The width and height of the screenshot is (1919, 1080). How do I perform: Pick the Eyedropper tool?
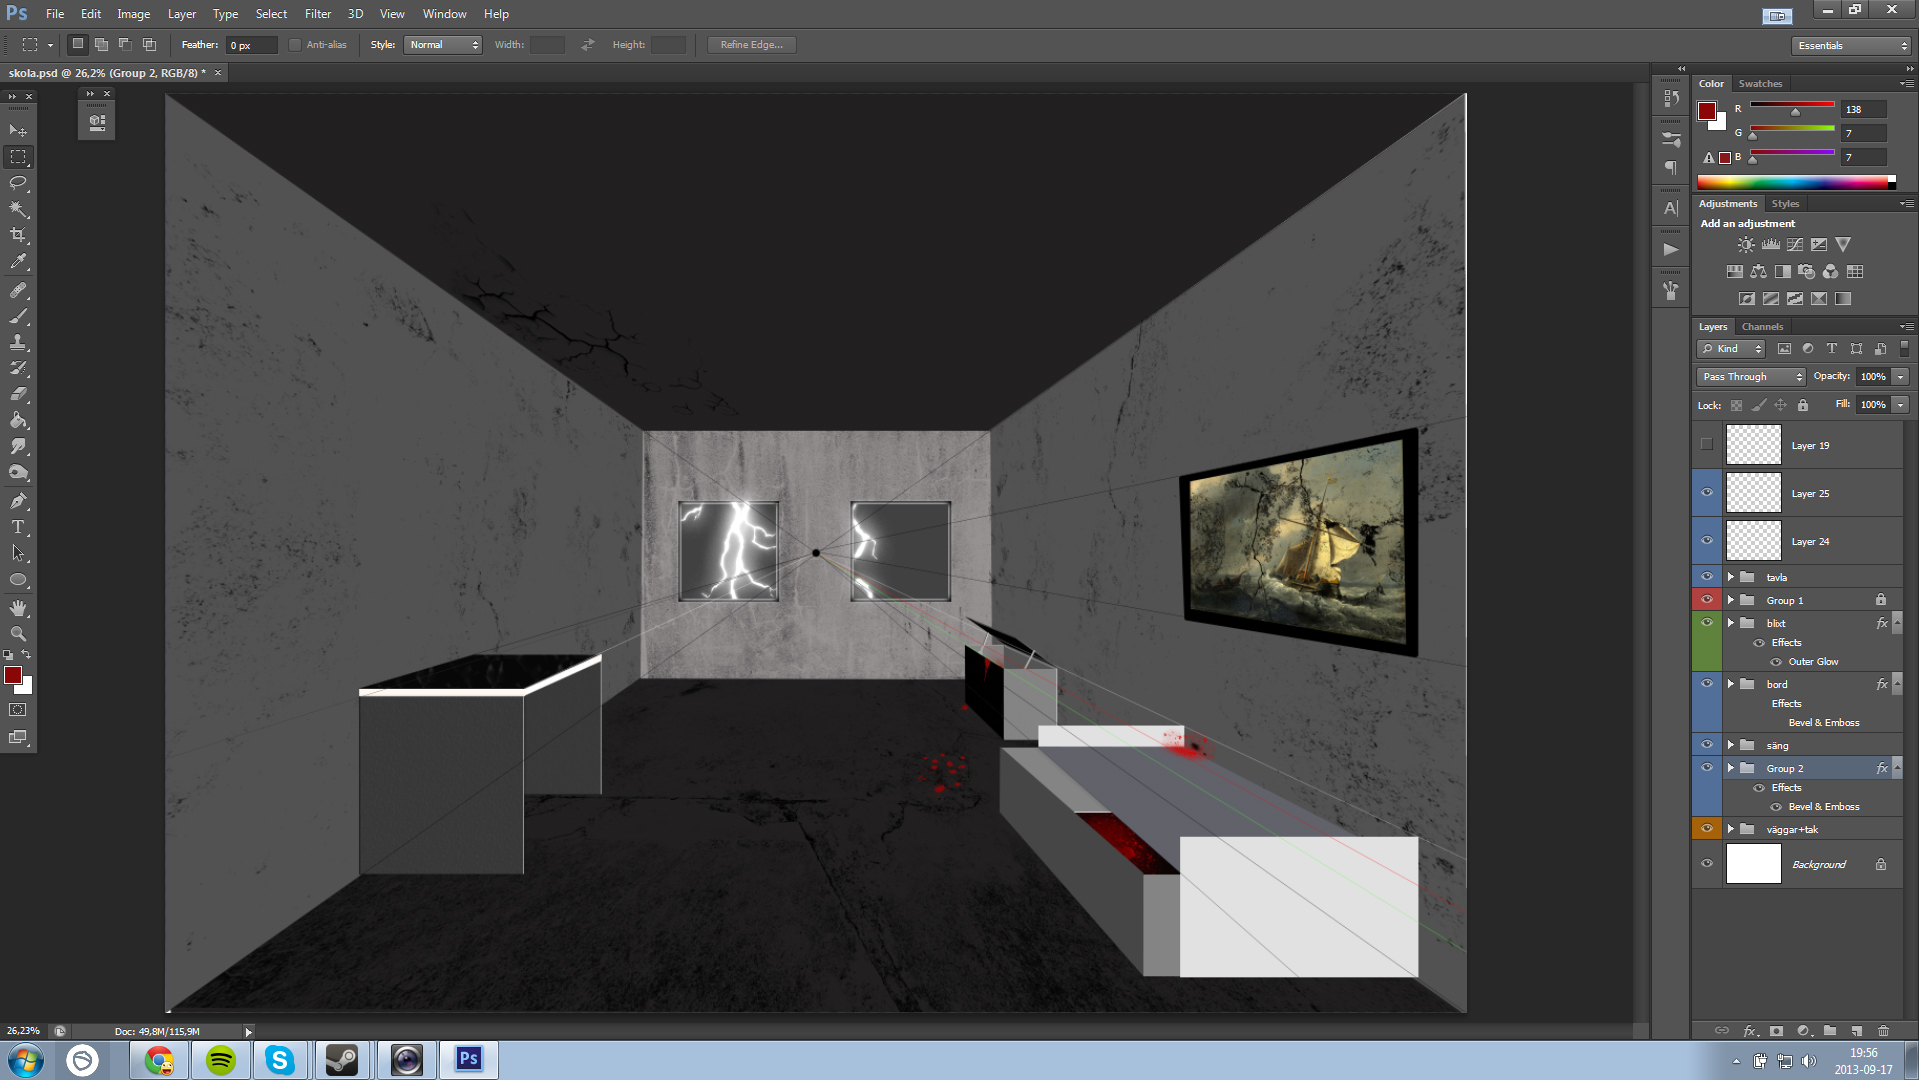click(18, 262)
